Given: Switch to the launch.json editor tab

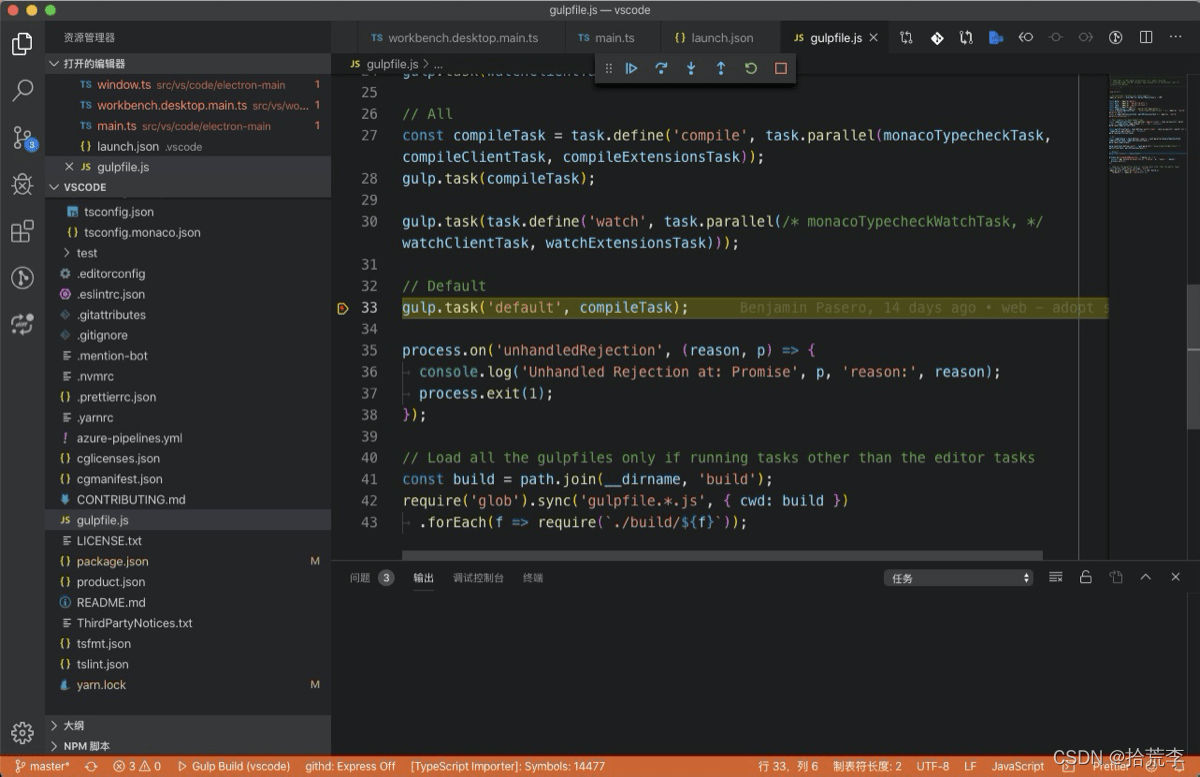Looking at the screenshot, I should point(713,38).
